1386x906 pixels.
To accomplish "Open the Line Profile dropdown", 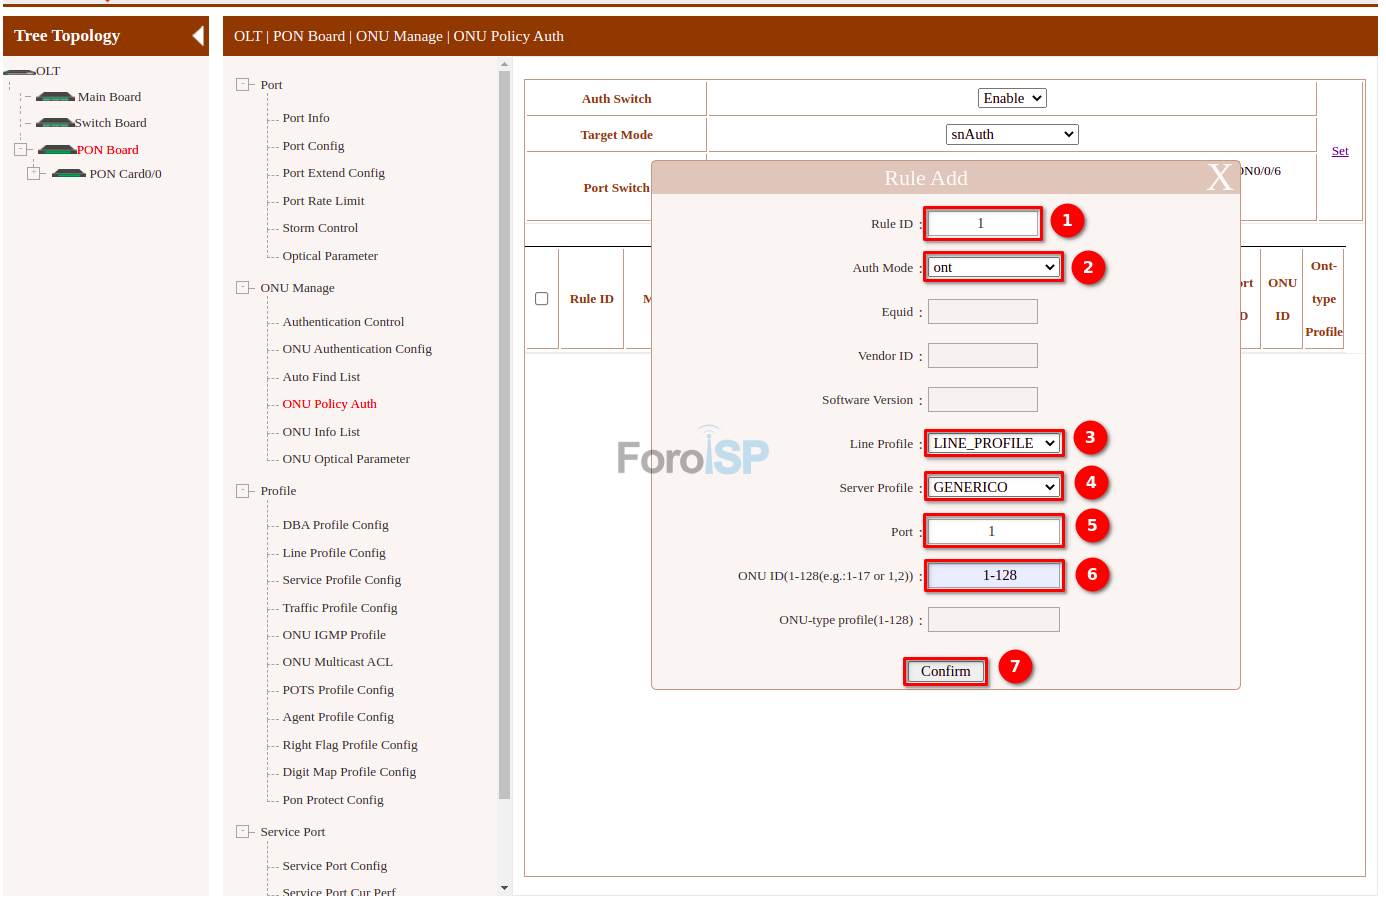I will tap(994, 443).
